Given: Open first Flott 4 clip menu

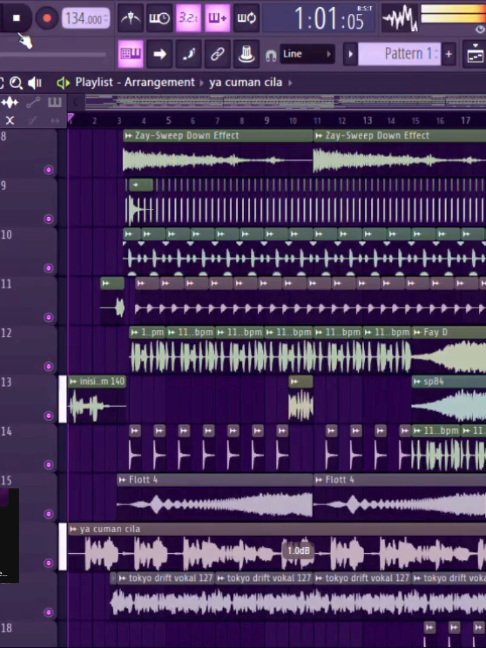Looking at the screenshot, I should [x=122, y=480].
